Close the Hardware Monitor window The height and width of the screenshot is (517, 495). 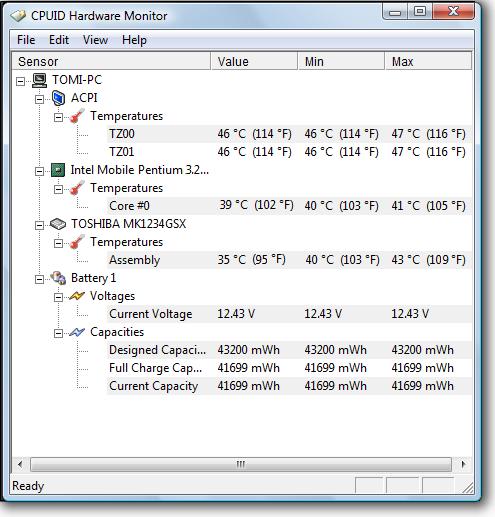(453, 12)
